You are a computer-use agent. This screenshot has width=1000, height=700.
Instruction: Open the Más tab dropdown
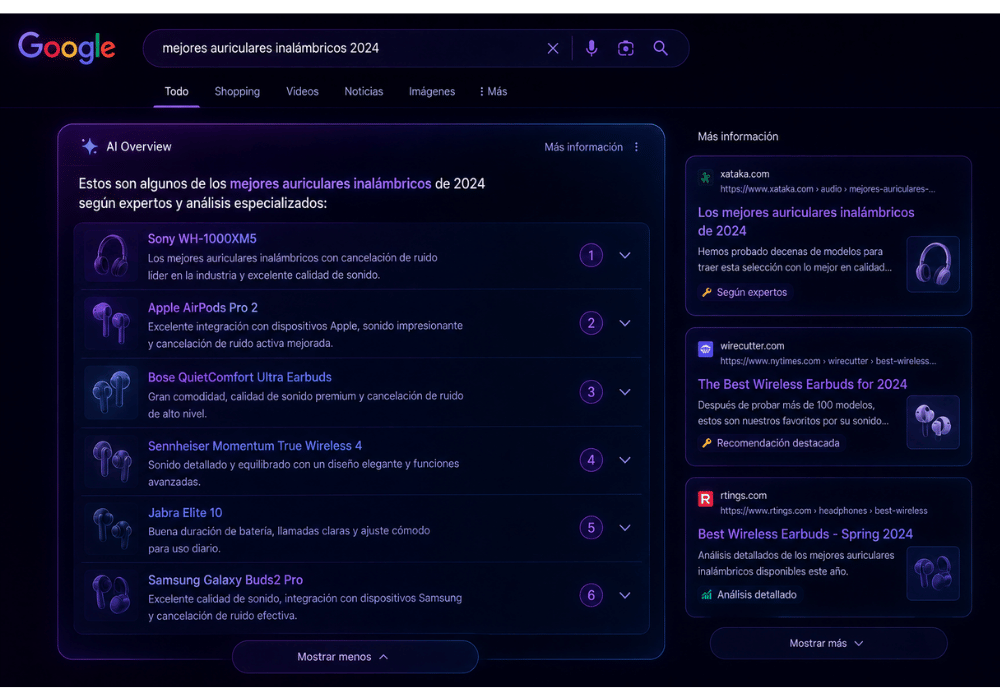tap(493, 91)
